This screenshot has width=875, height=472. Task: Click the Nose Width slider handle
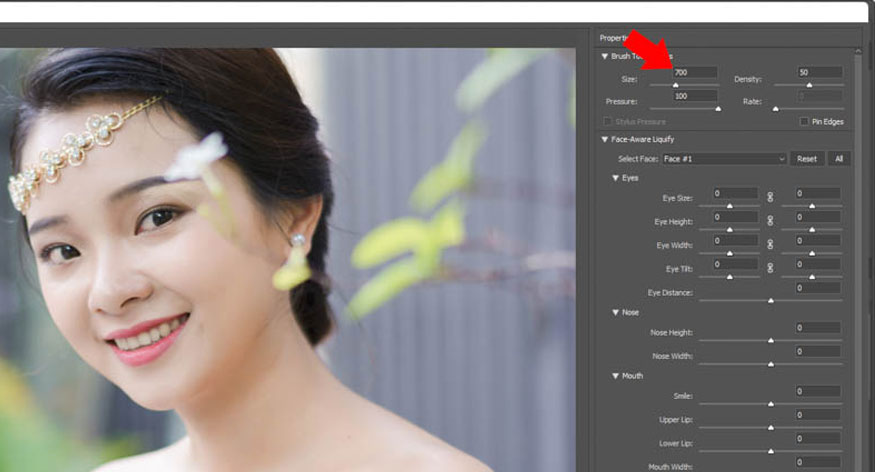click(771, 364)
